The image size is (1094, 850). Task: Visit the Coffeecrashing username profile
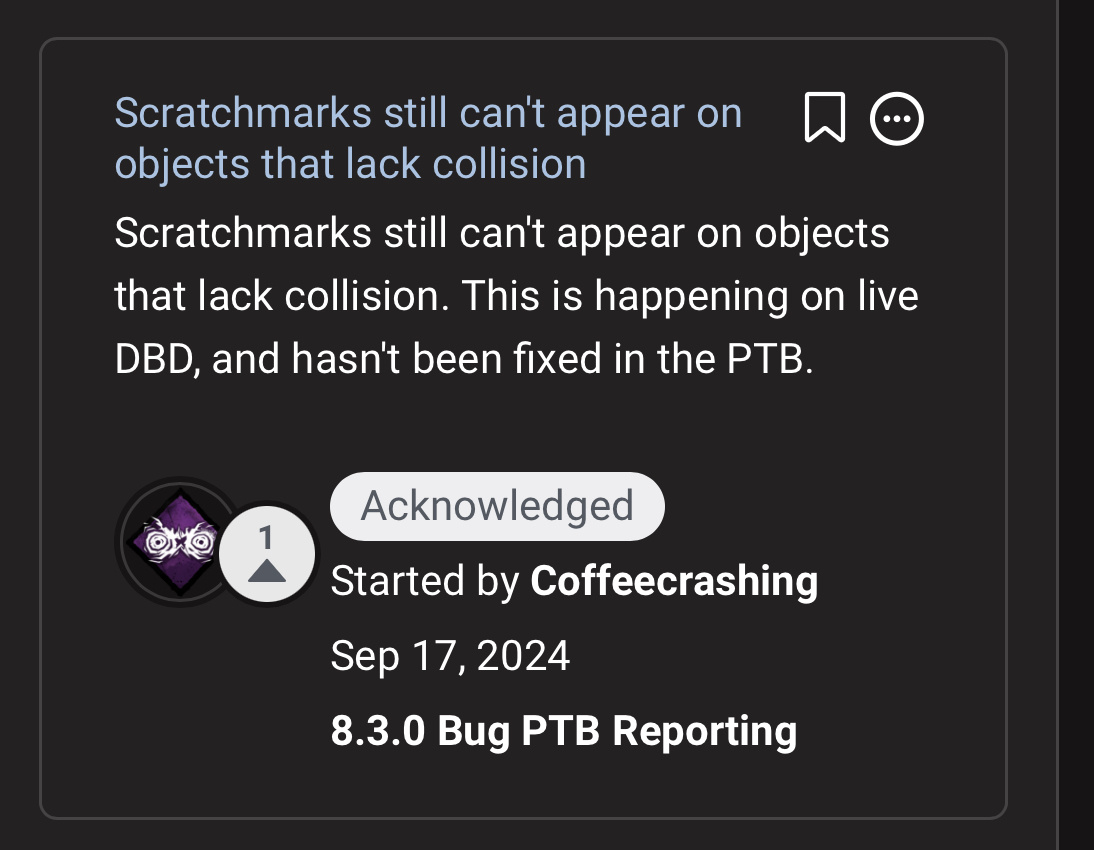pyautogui.click(x=674, y=581)
